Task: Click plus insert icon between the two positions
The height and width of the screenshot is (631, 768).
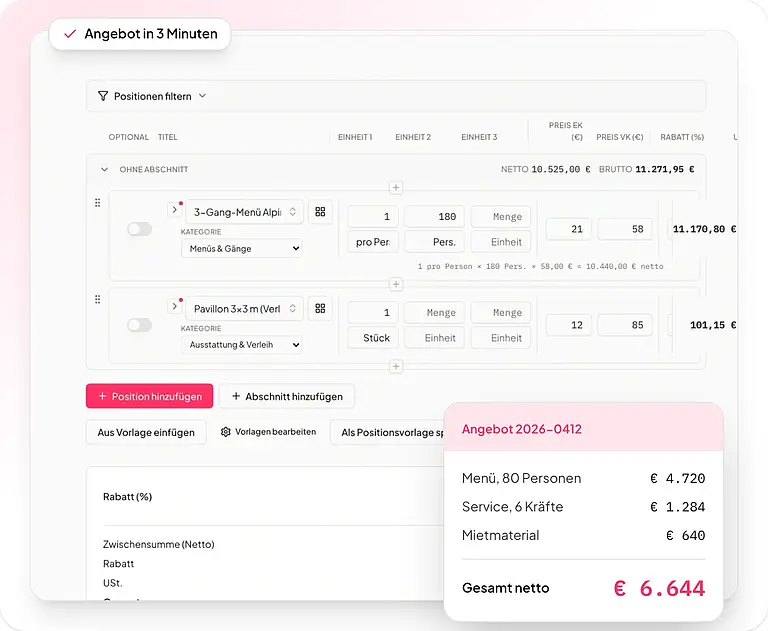Action: (x=396, y=284)
